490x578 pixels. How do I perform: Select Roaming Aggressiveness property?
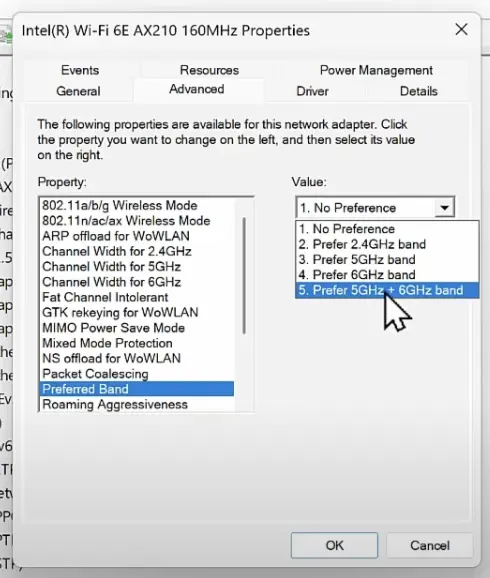click(x=136, y=404)
